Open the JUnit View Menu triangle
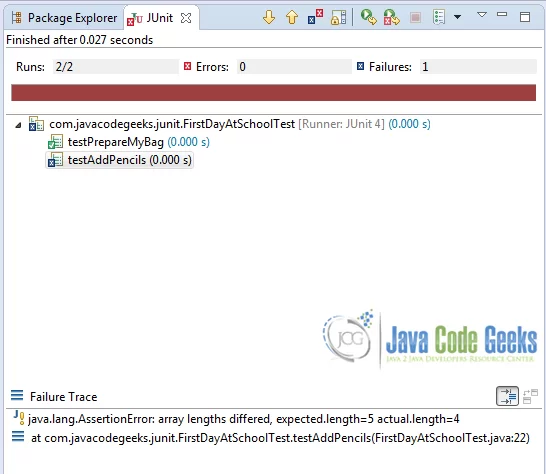 tap(482, 15)
